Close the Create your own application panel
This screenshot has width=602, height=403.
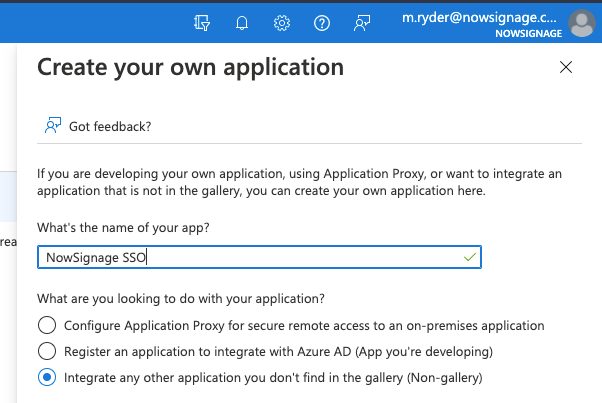(566, 68)
